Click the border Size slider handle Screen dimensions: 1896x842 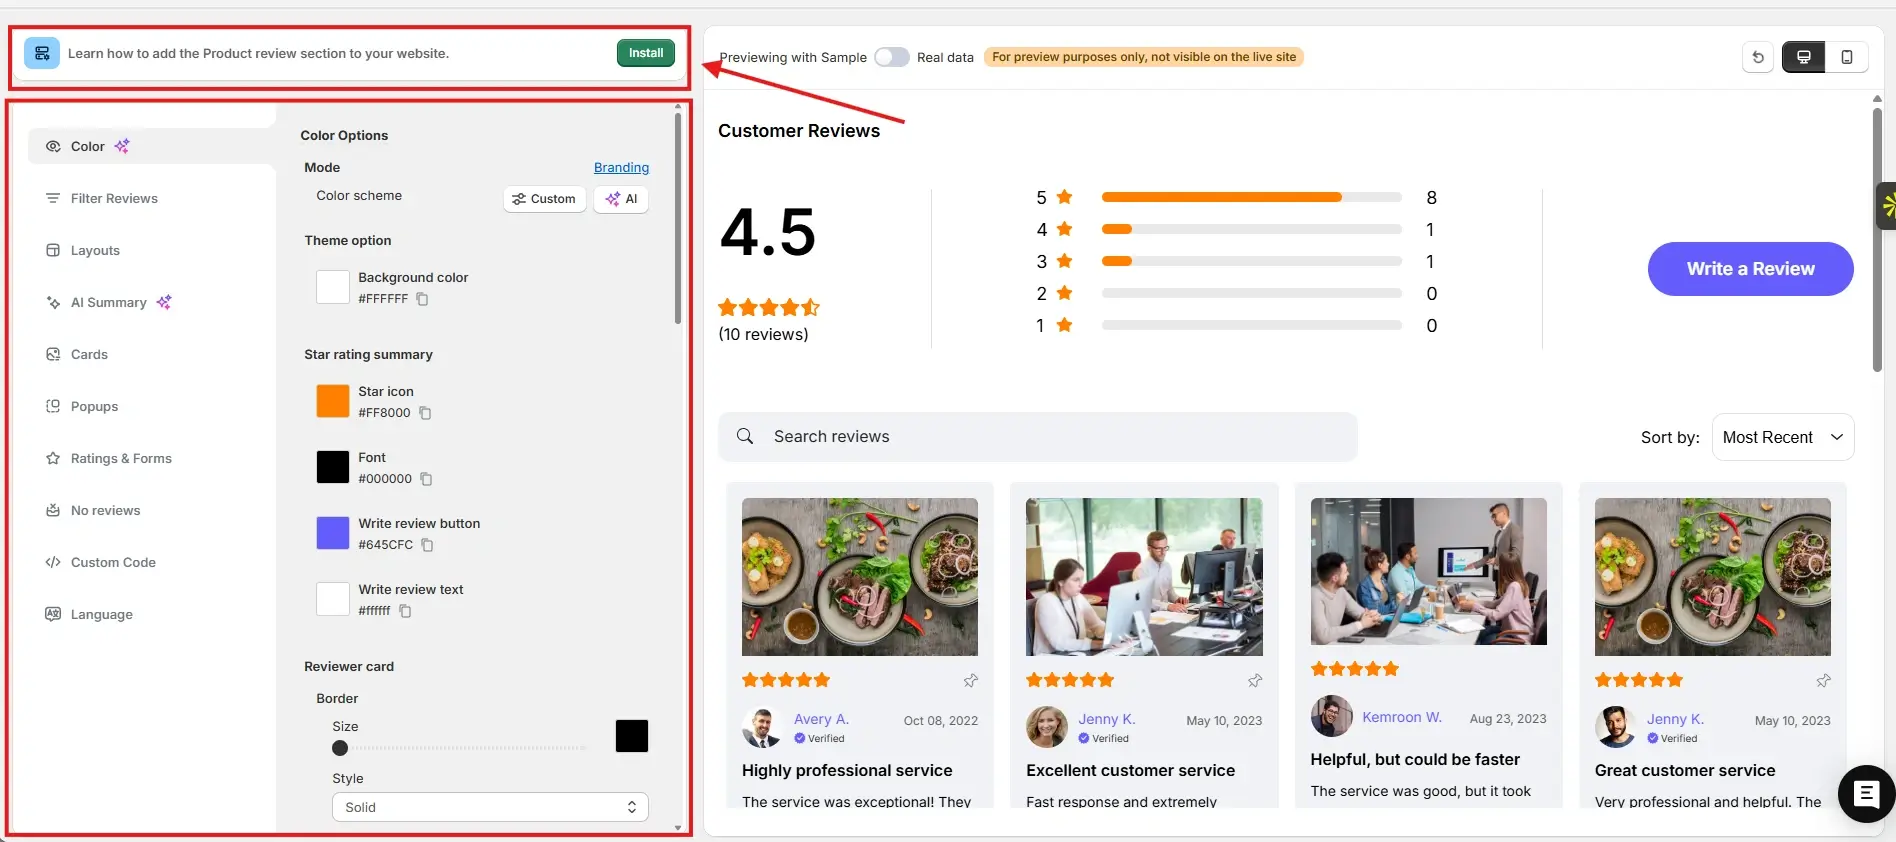point(340,748)
